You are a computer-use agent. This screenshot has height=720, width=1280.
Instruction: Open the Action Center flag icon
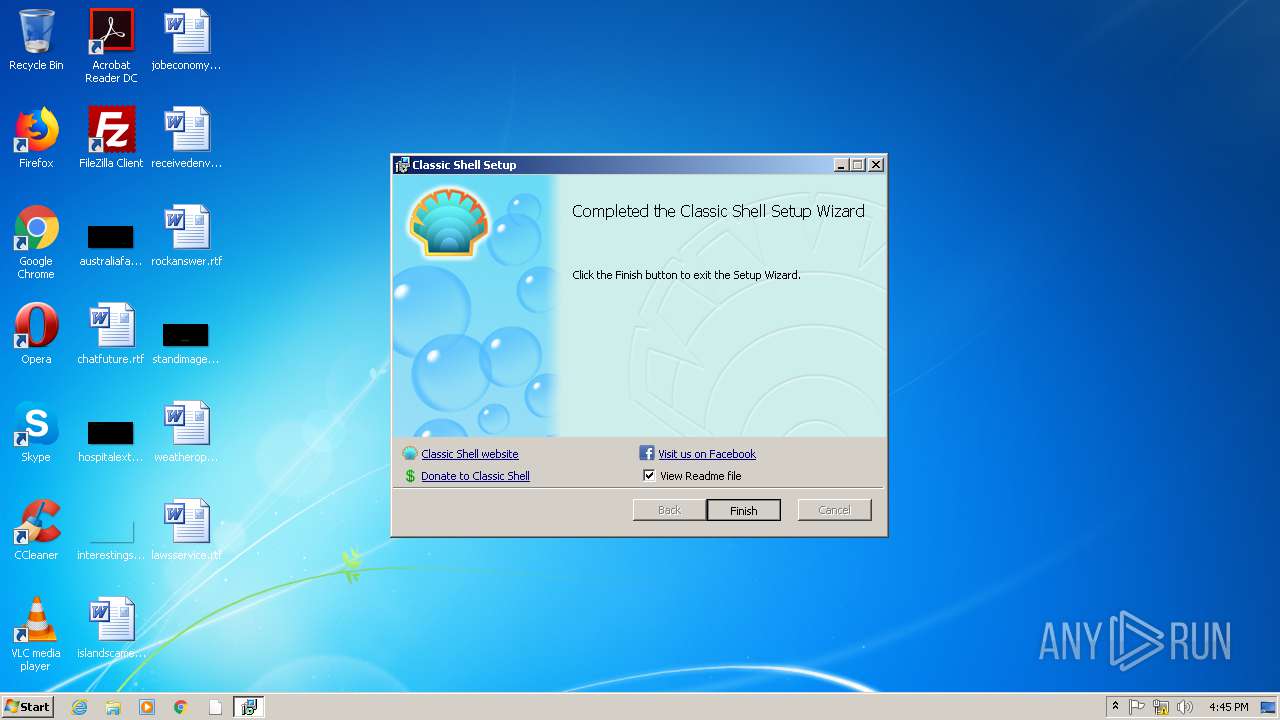[x=1137, y=707]
